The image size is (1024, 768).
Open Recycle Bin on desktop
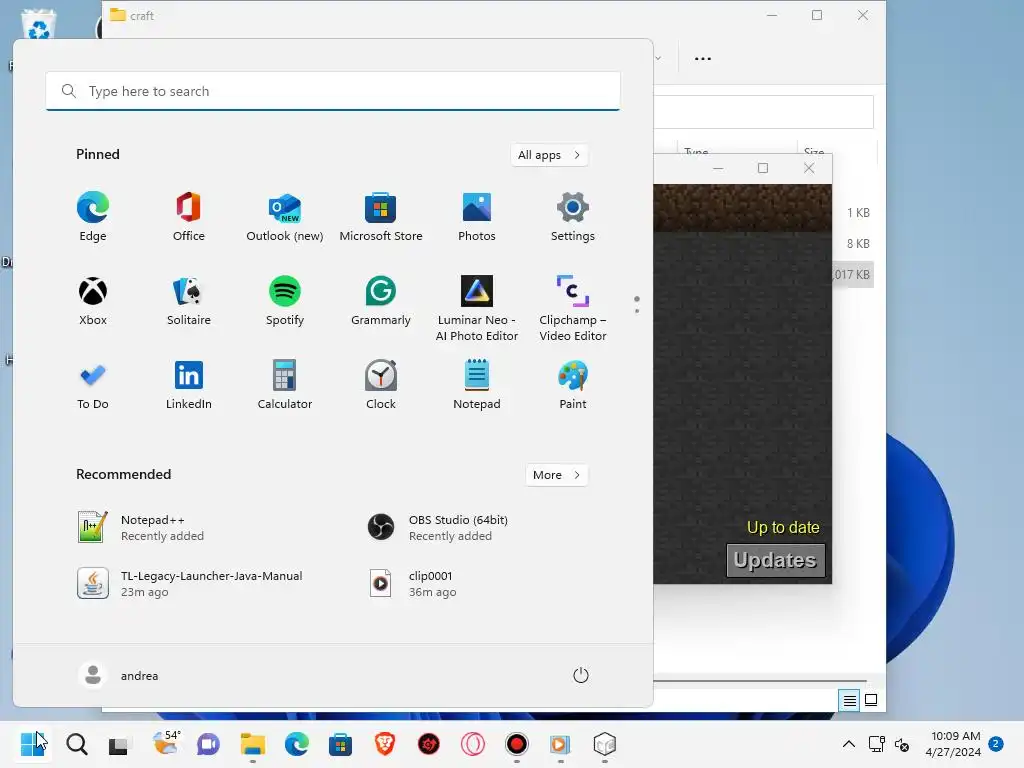coord(39,27)
